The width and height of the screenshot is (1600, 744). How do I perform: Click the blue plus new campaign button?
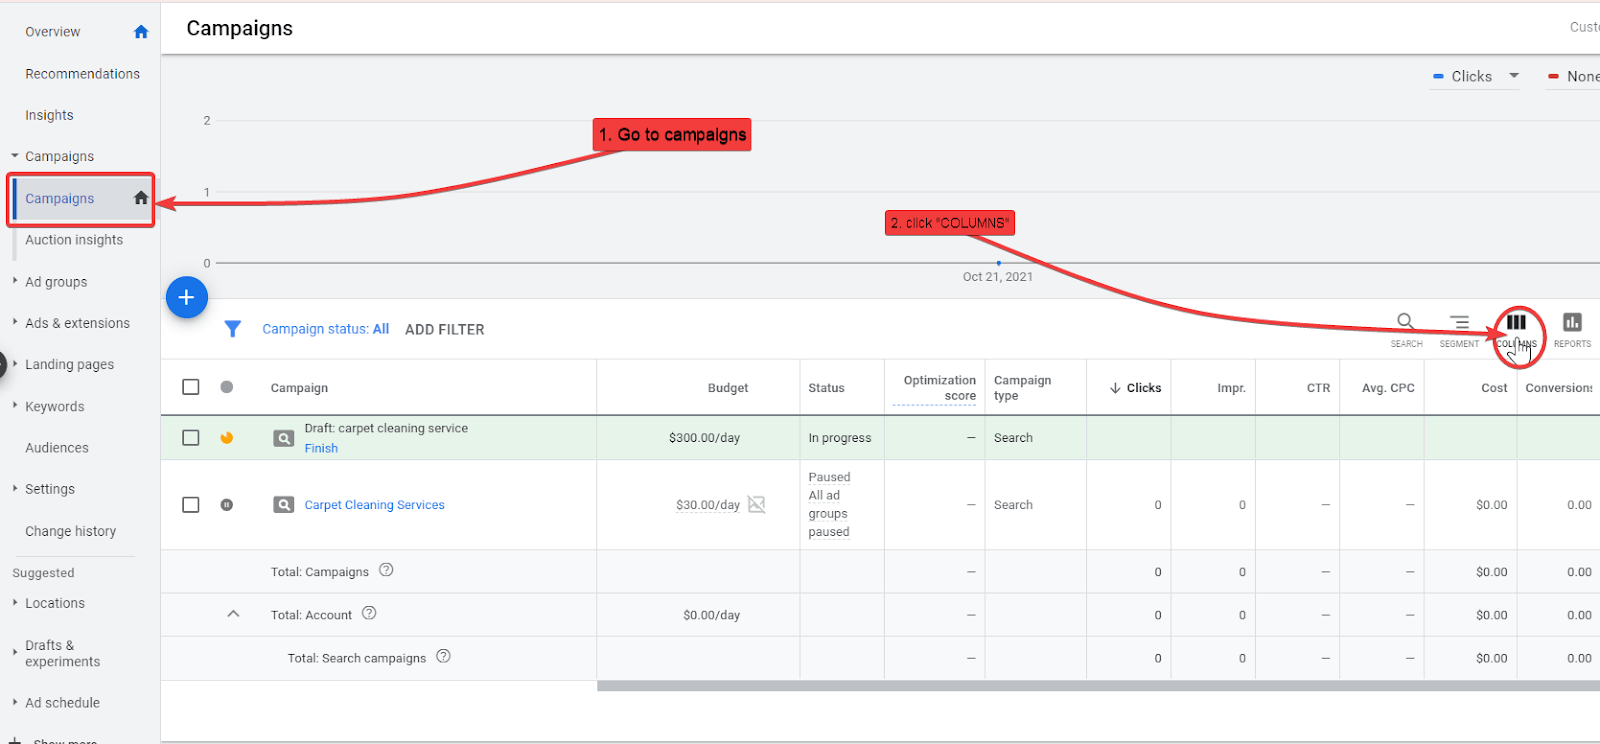[186, 297]
